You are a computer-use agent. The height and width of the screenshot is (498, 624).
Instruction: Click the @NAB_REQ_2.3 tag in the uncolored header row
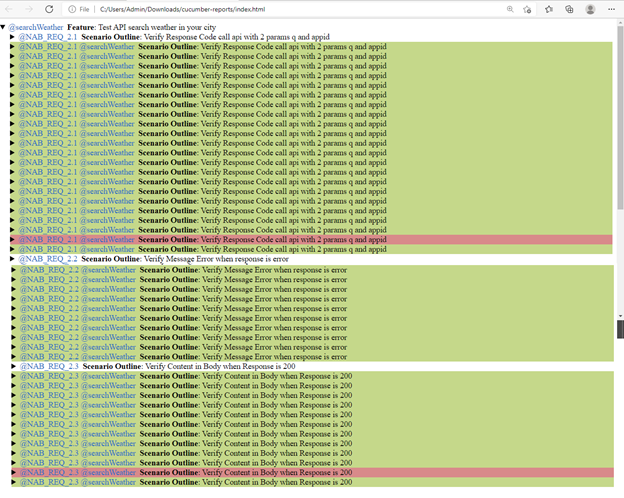49,366
